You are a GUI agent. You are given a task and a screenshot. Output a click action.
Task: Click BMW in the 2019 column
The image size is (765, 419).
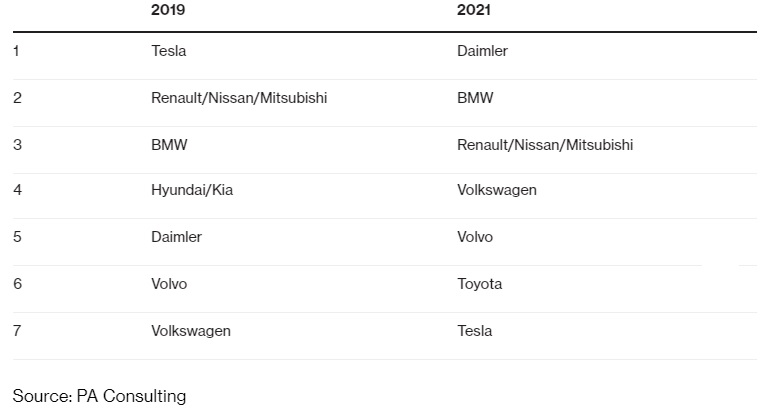tap(169, 144)
